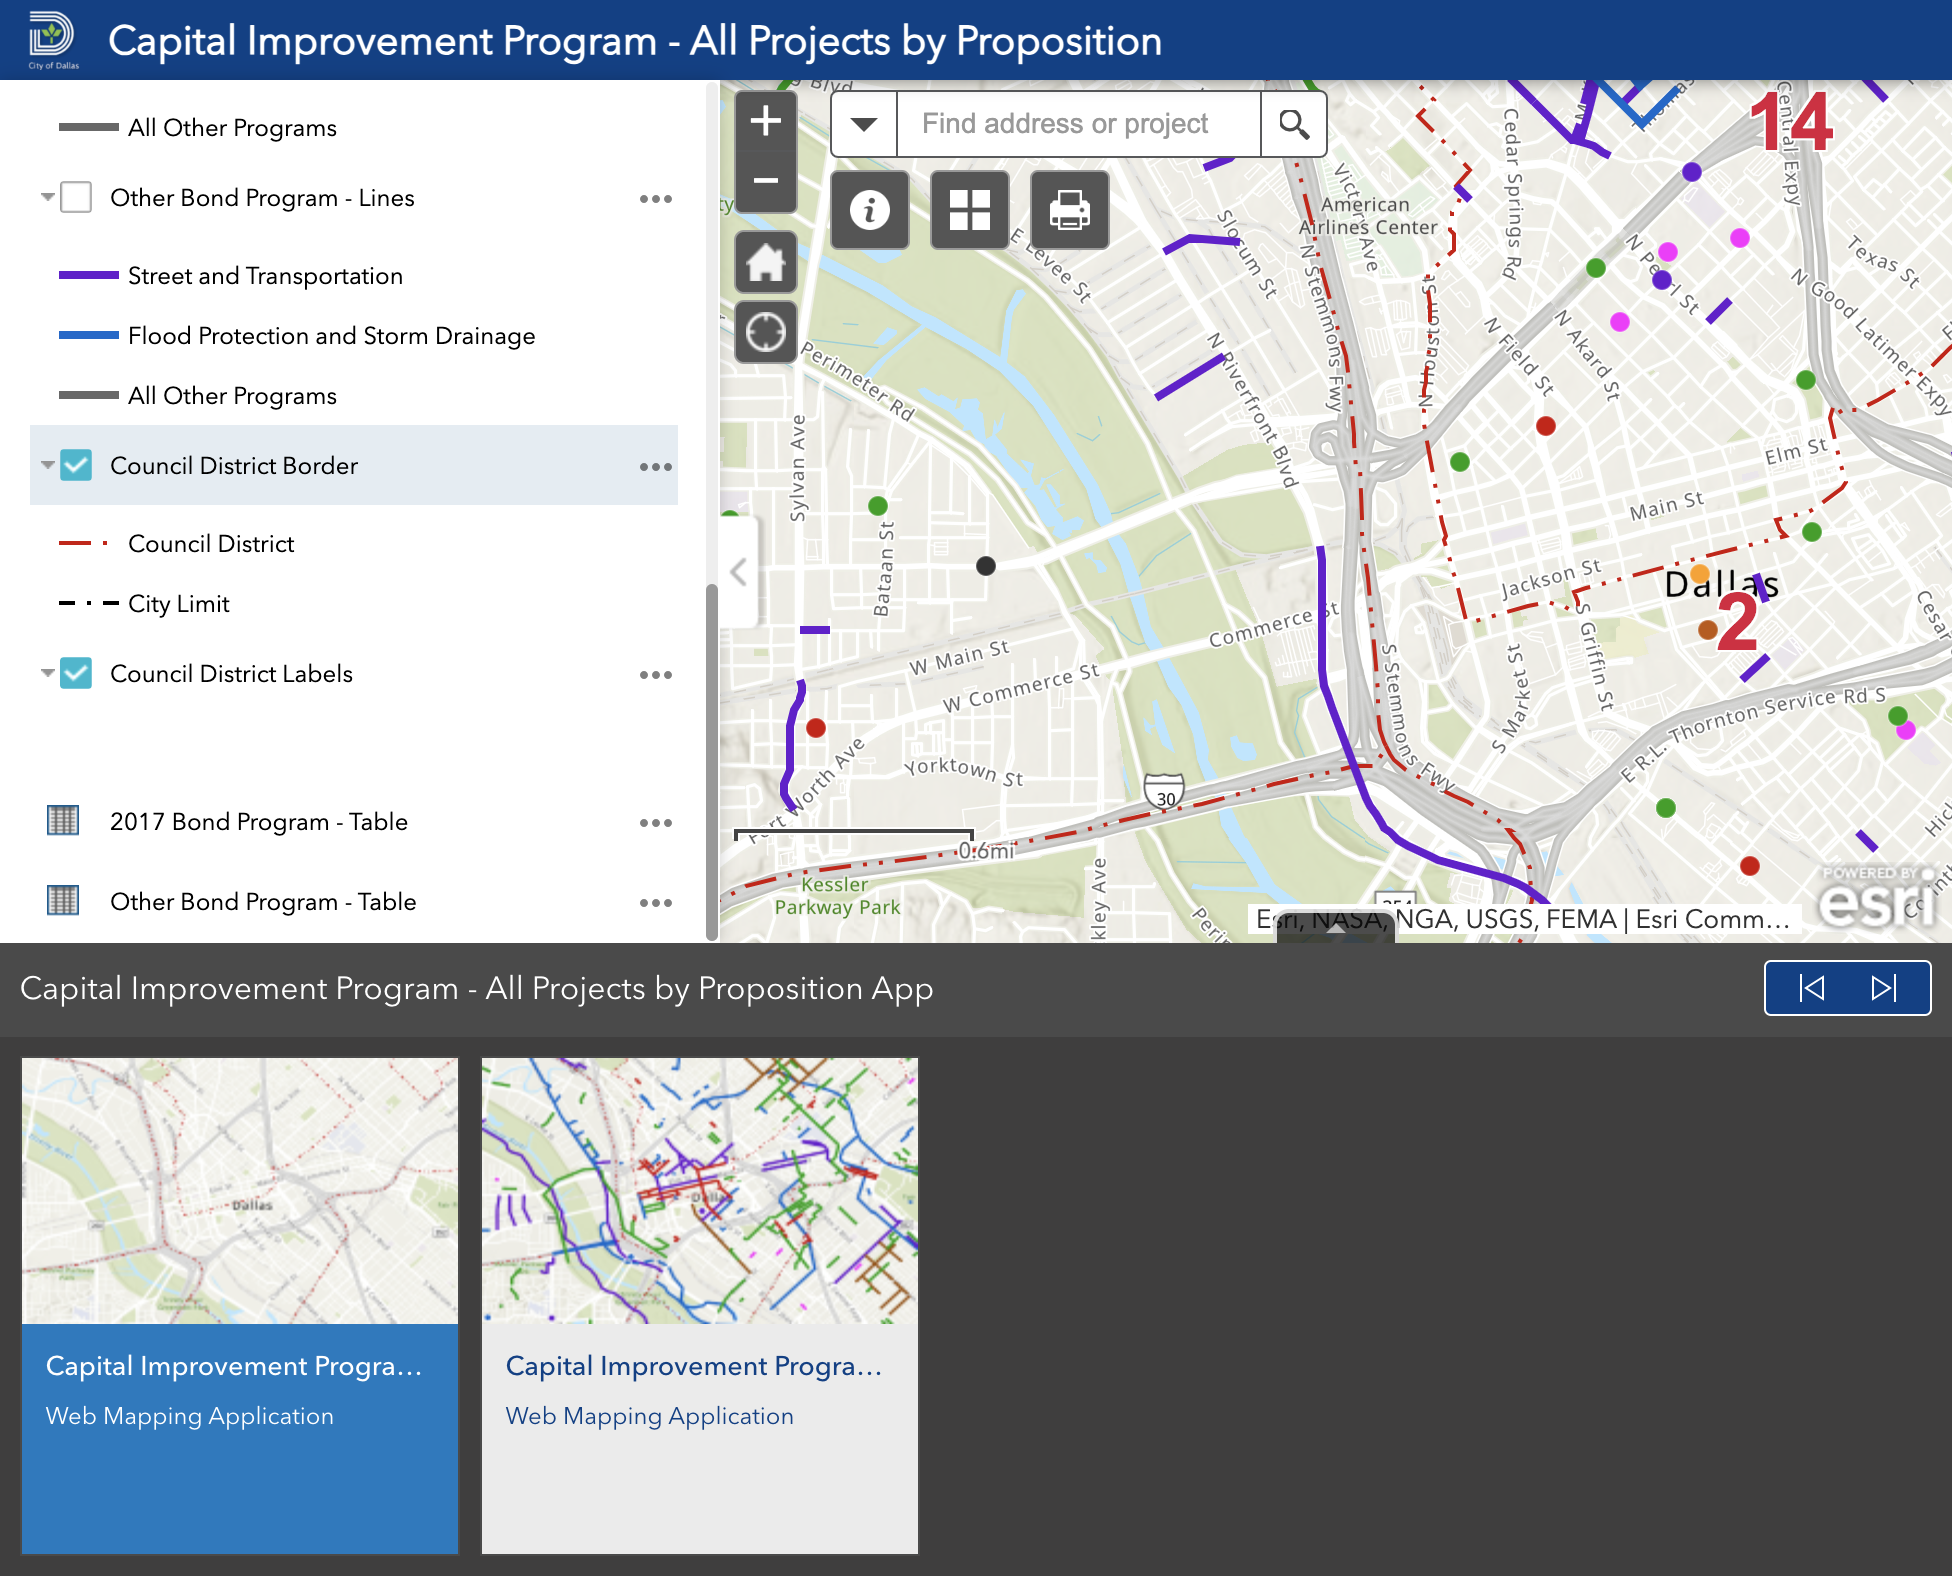The image size is (1952, 1576).
Task: Open options for Council District Labels
Action: click(656, 675)
